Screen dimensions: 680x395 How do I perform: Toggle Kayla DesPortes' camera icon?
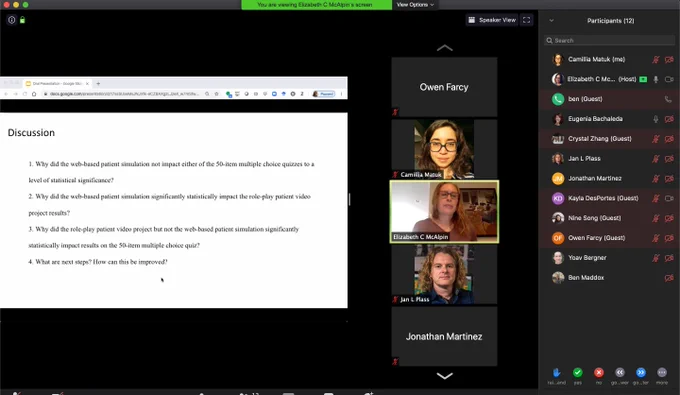click(x=669, y=198)
